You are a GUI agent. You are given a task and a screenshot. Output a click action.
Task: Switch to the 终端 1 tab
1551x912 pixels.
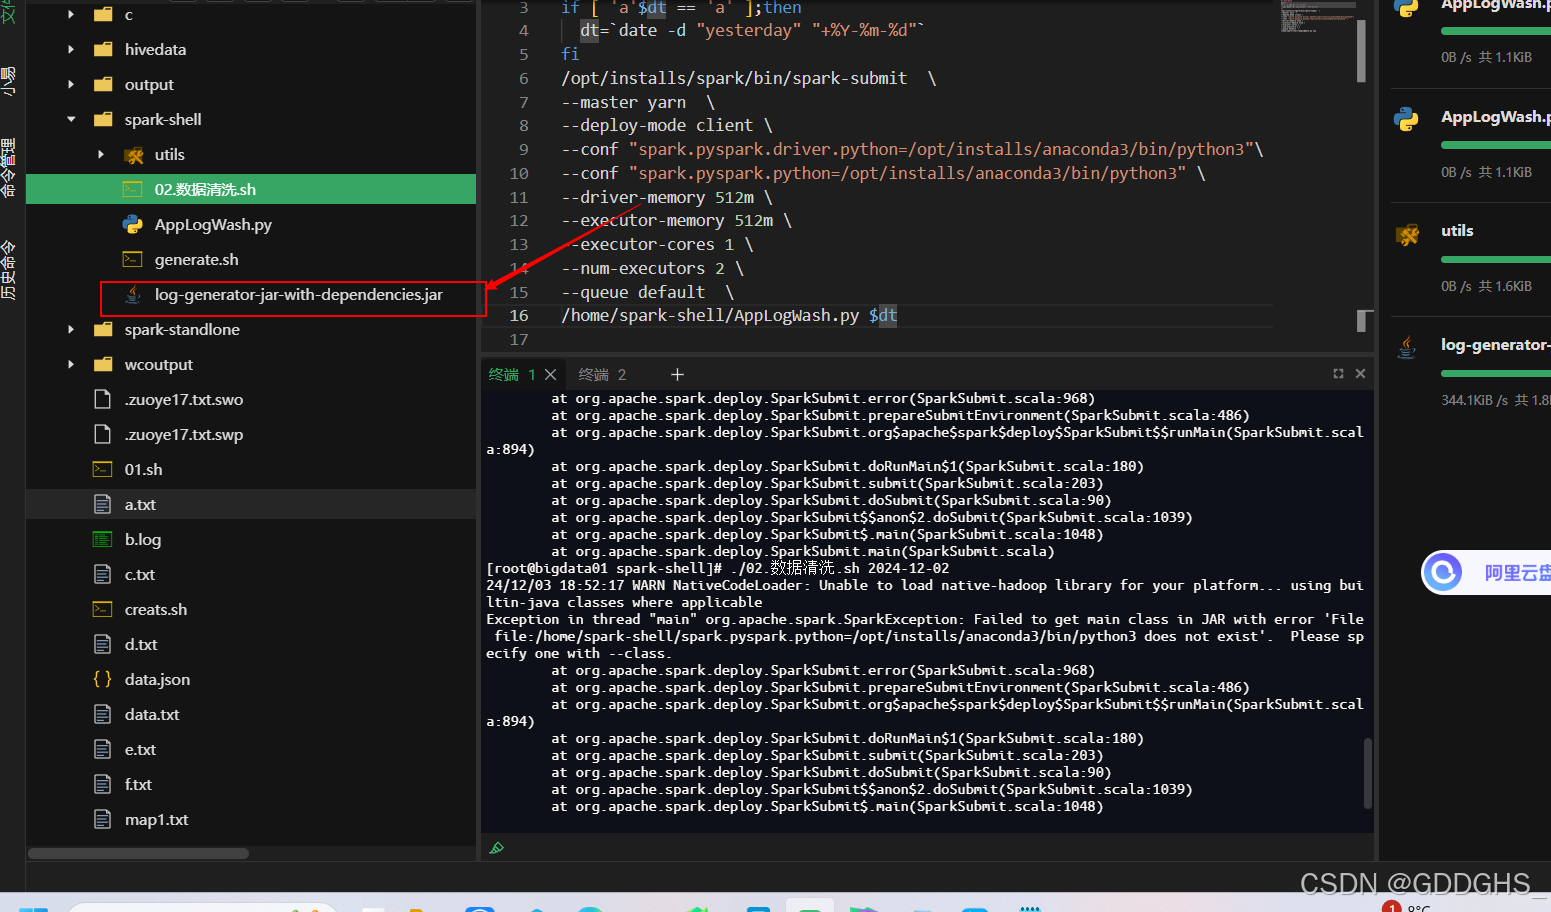point(511,374)
